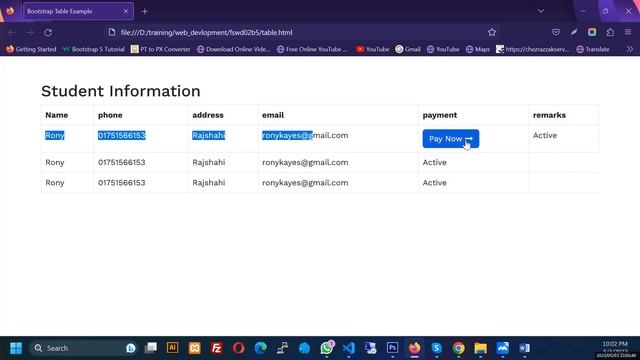Screen dimensions: 640x360
Task: Open File Explorer from the taskbar
Action: click(480, 348)
